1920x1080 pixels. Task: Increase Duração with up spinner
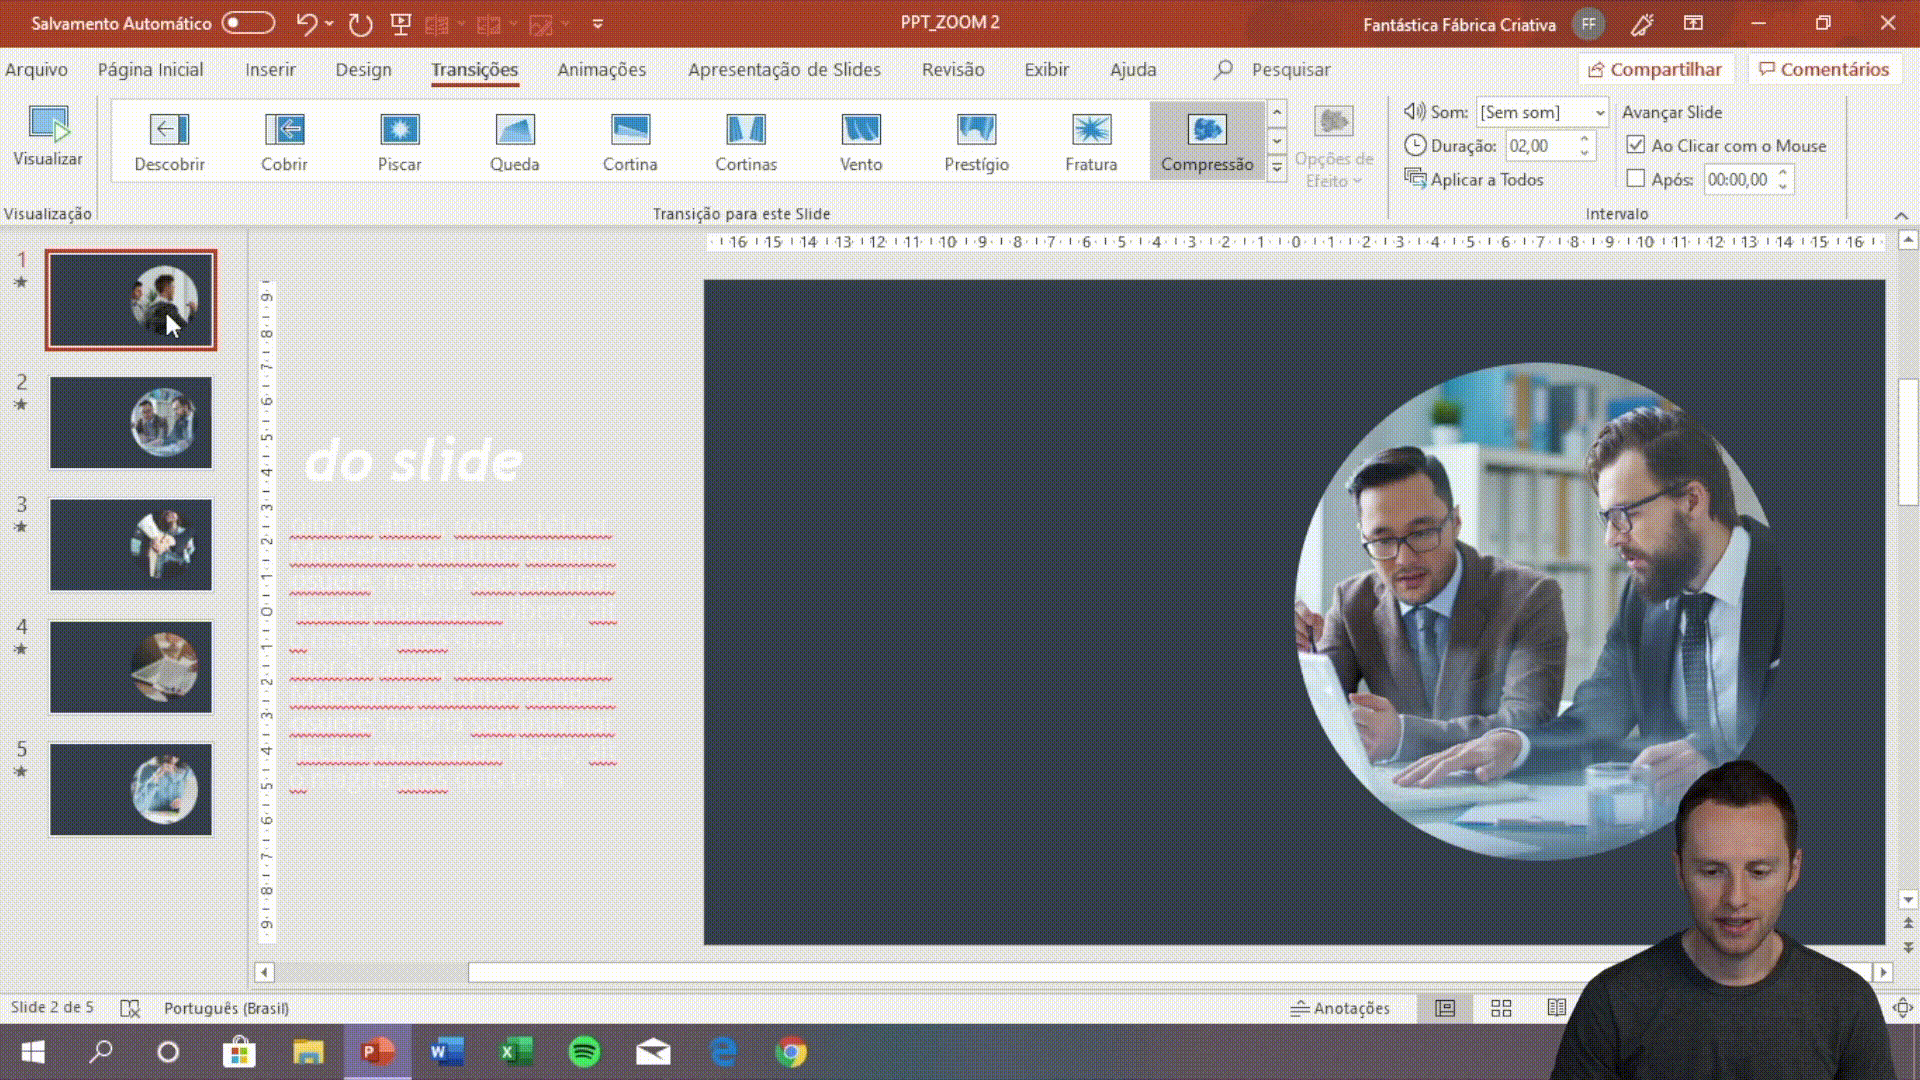1584,140
